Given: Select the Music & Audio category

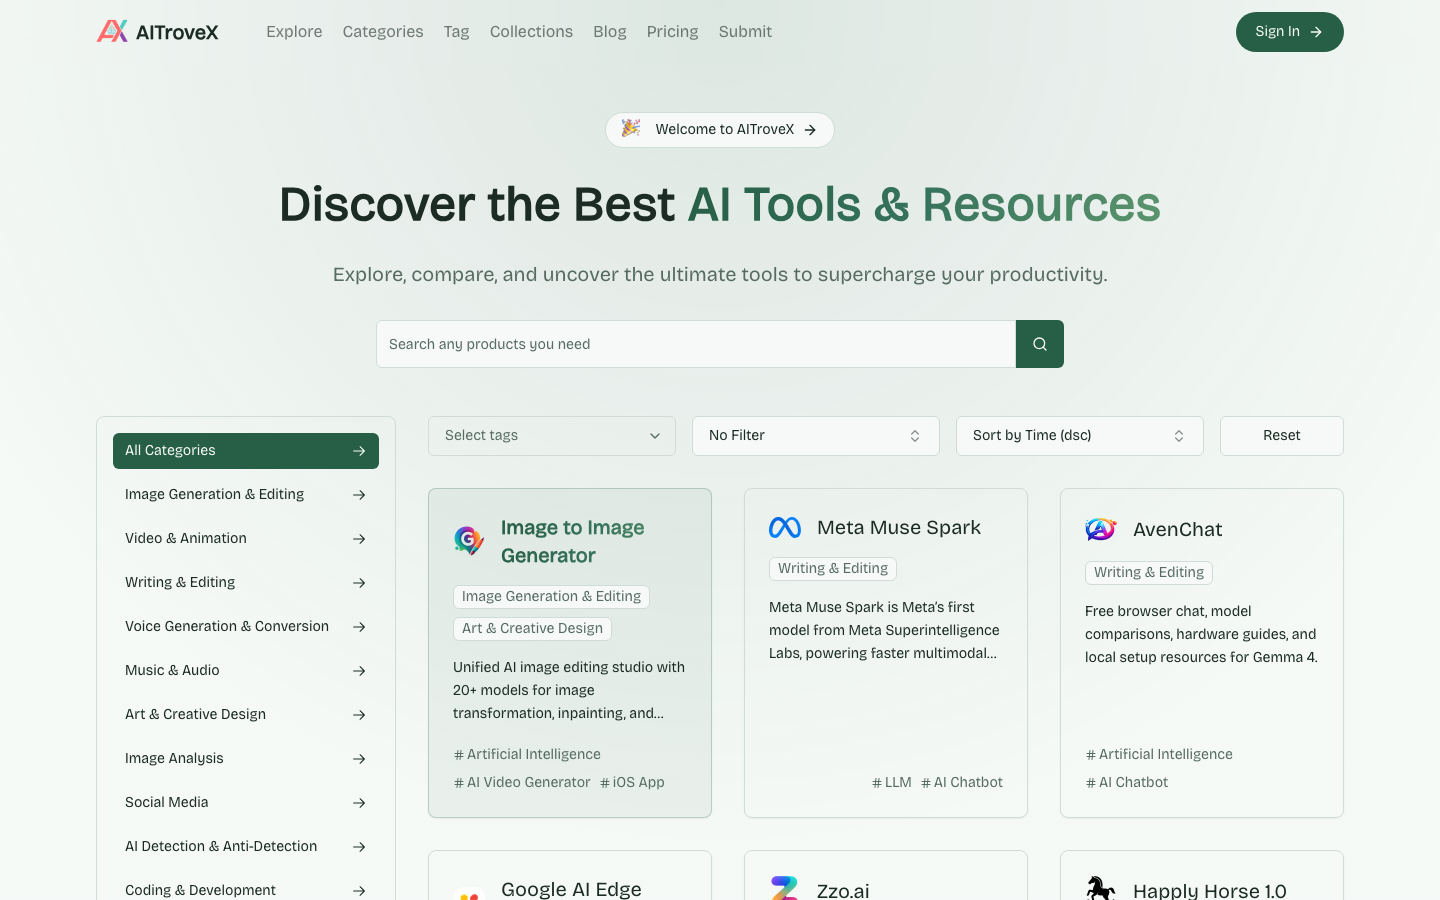Looking at the screenshot, I should pos(172,671).
